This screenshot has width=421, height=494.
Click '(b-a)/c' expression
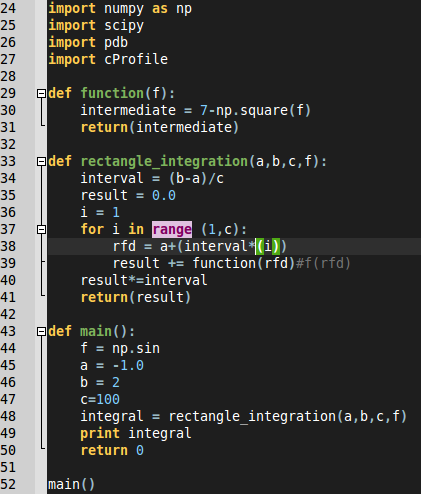196,179
